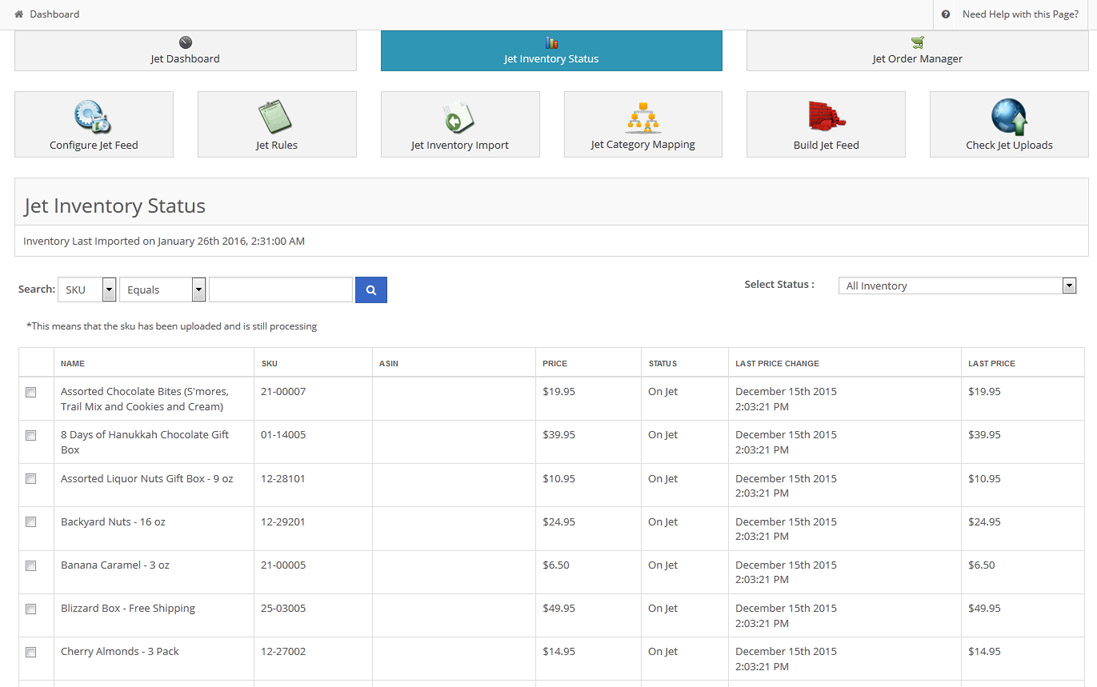Click the Configure Jet Feed gear icon
The width and height of the screenshot is (1097, 687).
pos(93,116)
